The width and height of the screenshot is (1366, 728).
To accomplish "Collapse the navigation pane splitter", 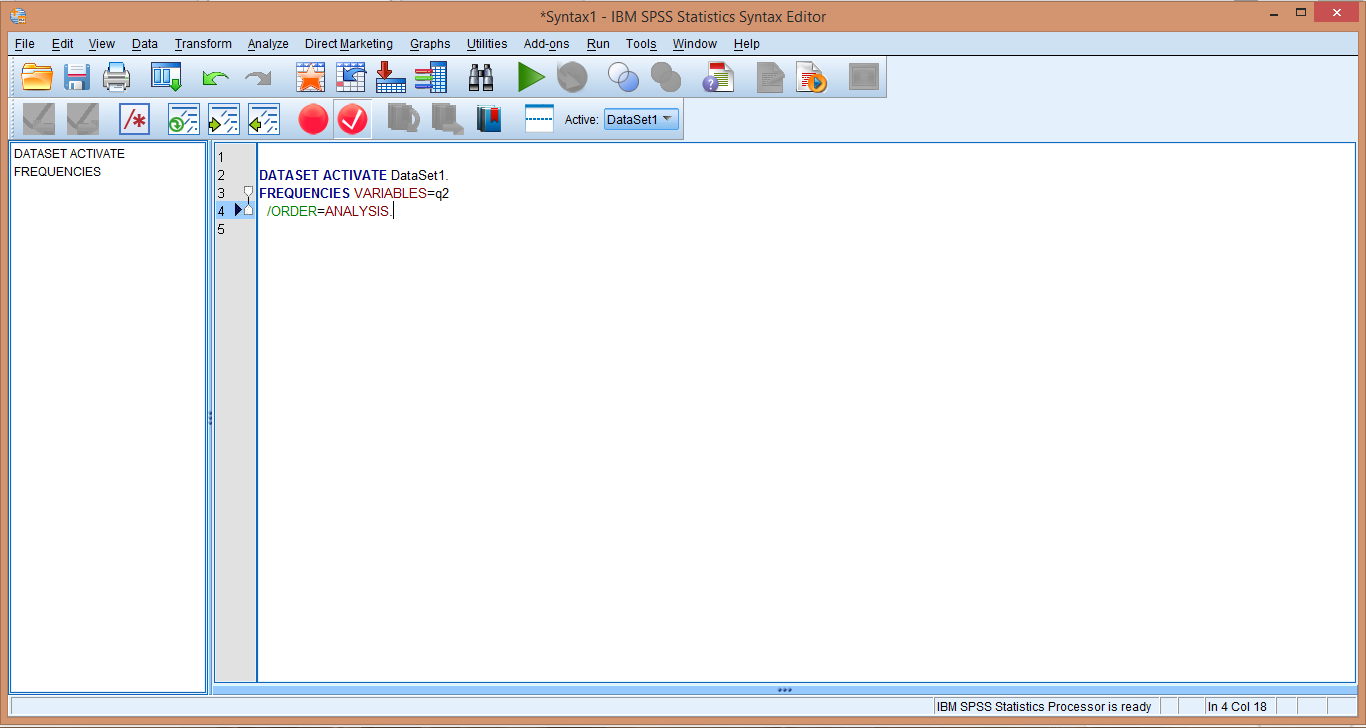I will 210,417.
